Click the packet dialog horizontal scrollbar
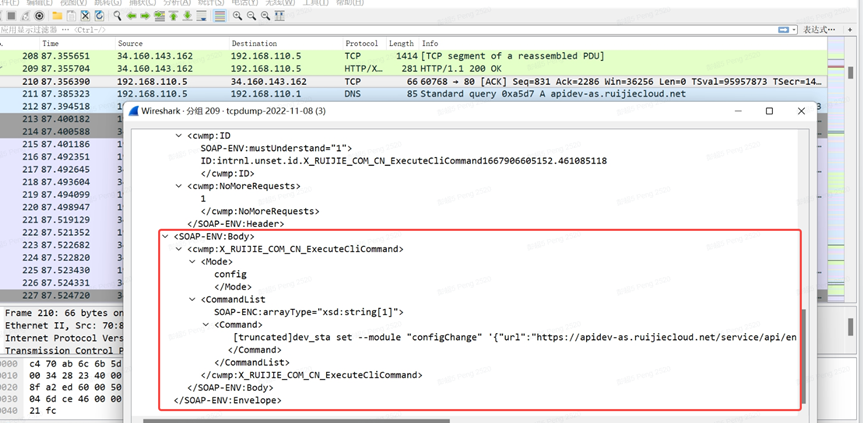Screen dimensions: 863x423 coord(296,421)
